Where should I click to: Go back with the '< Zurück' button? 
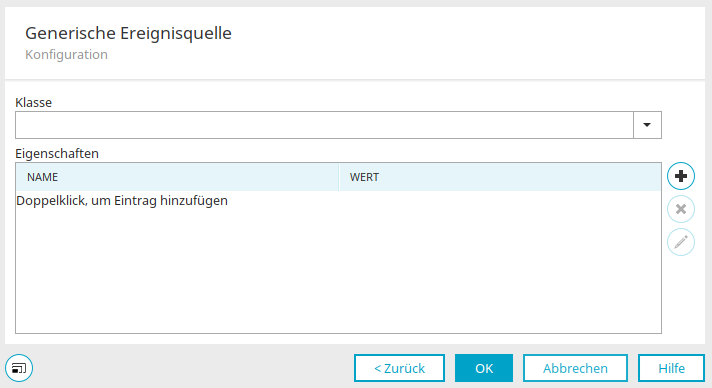399,368
